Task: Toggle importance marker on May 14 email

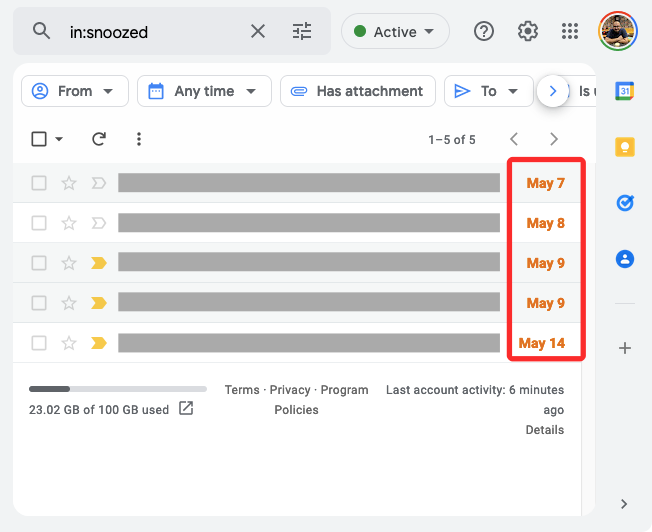Action: pyautogui.click(x=99, y=343)
